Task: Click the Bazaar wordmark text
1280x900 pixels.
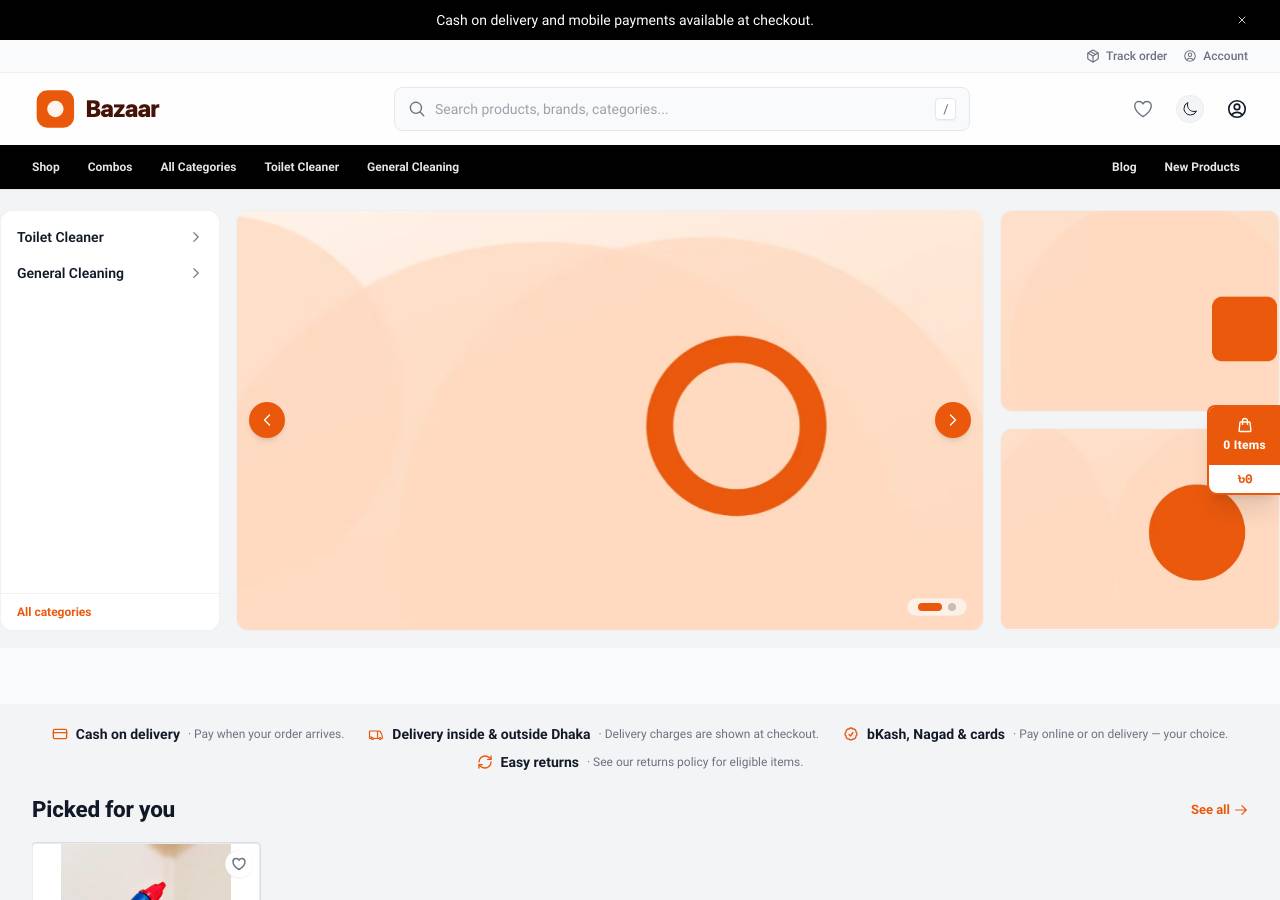Action: tap(122, 109)
